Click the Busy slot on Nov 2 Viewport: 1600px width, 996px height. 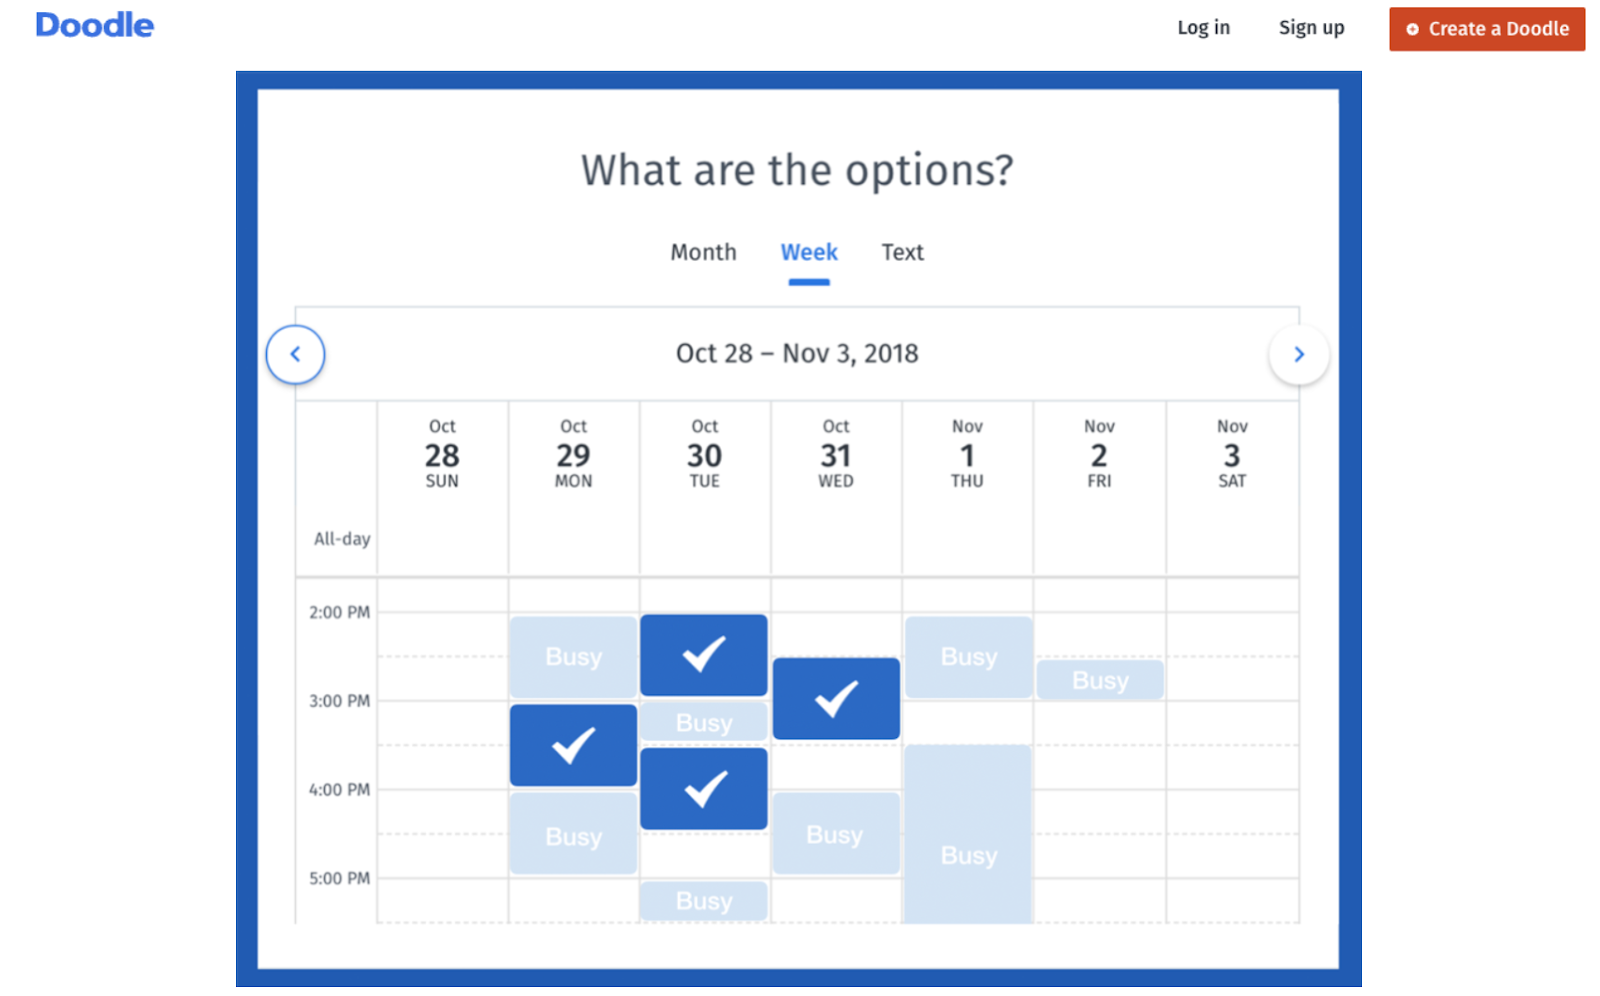point(1099,679)
